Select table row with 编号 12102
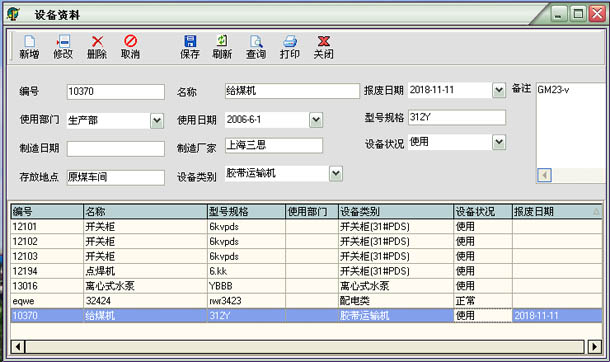Image resolution: width=610 pixels, height=362 pixels. click(x=307, y=241)
